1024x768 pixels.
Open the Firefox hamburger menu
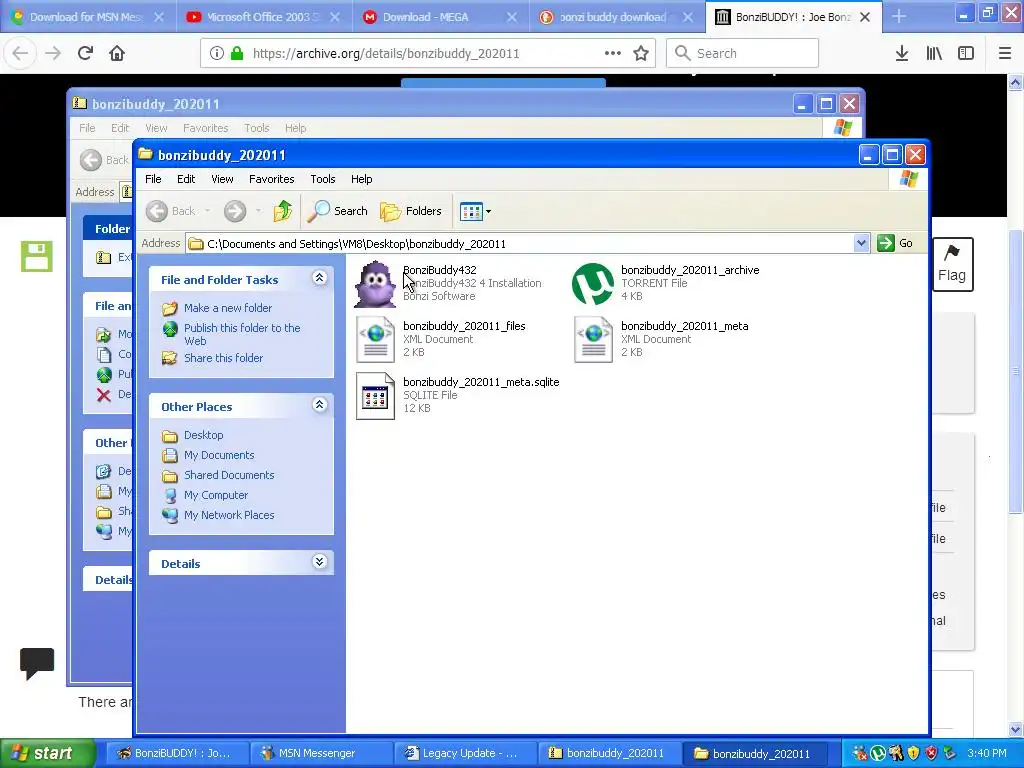1004,53
